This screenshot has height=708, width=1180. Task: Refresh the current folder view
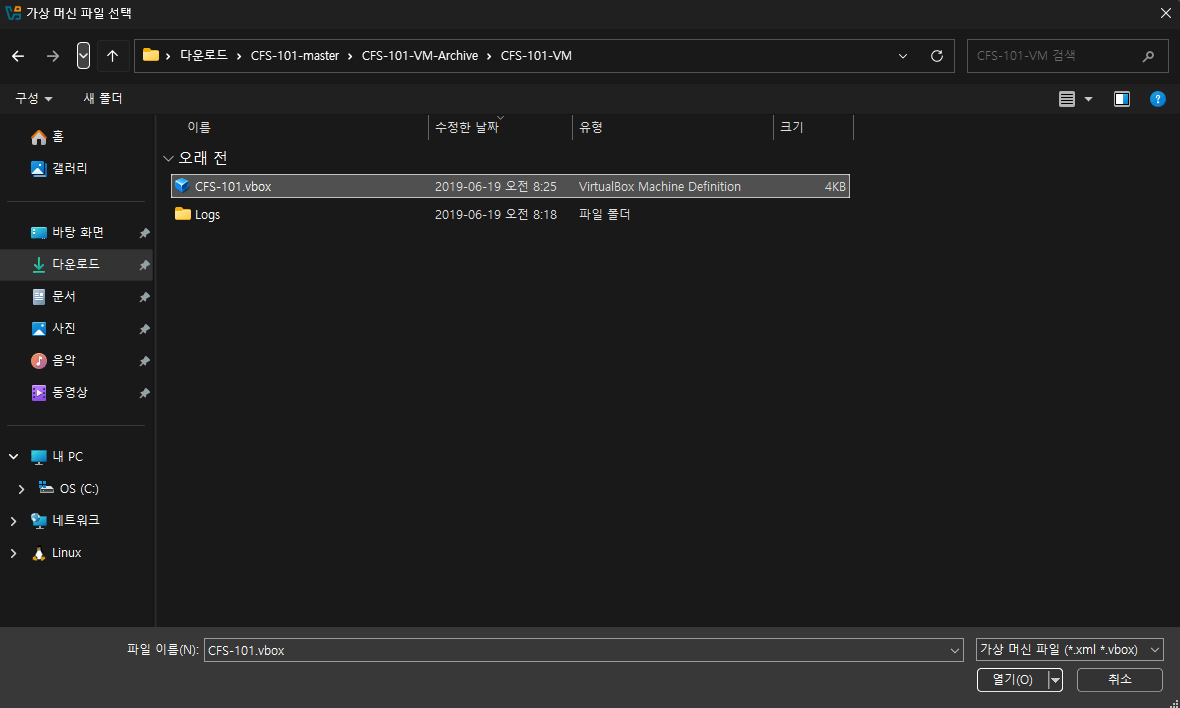[936, 56]
